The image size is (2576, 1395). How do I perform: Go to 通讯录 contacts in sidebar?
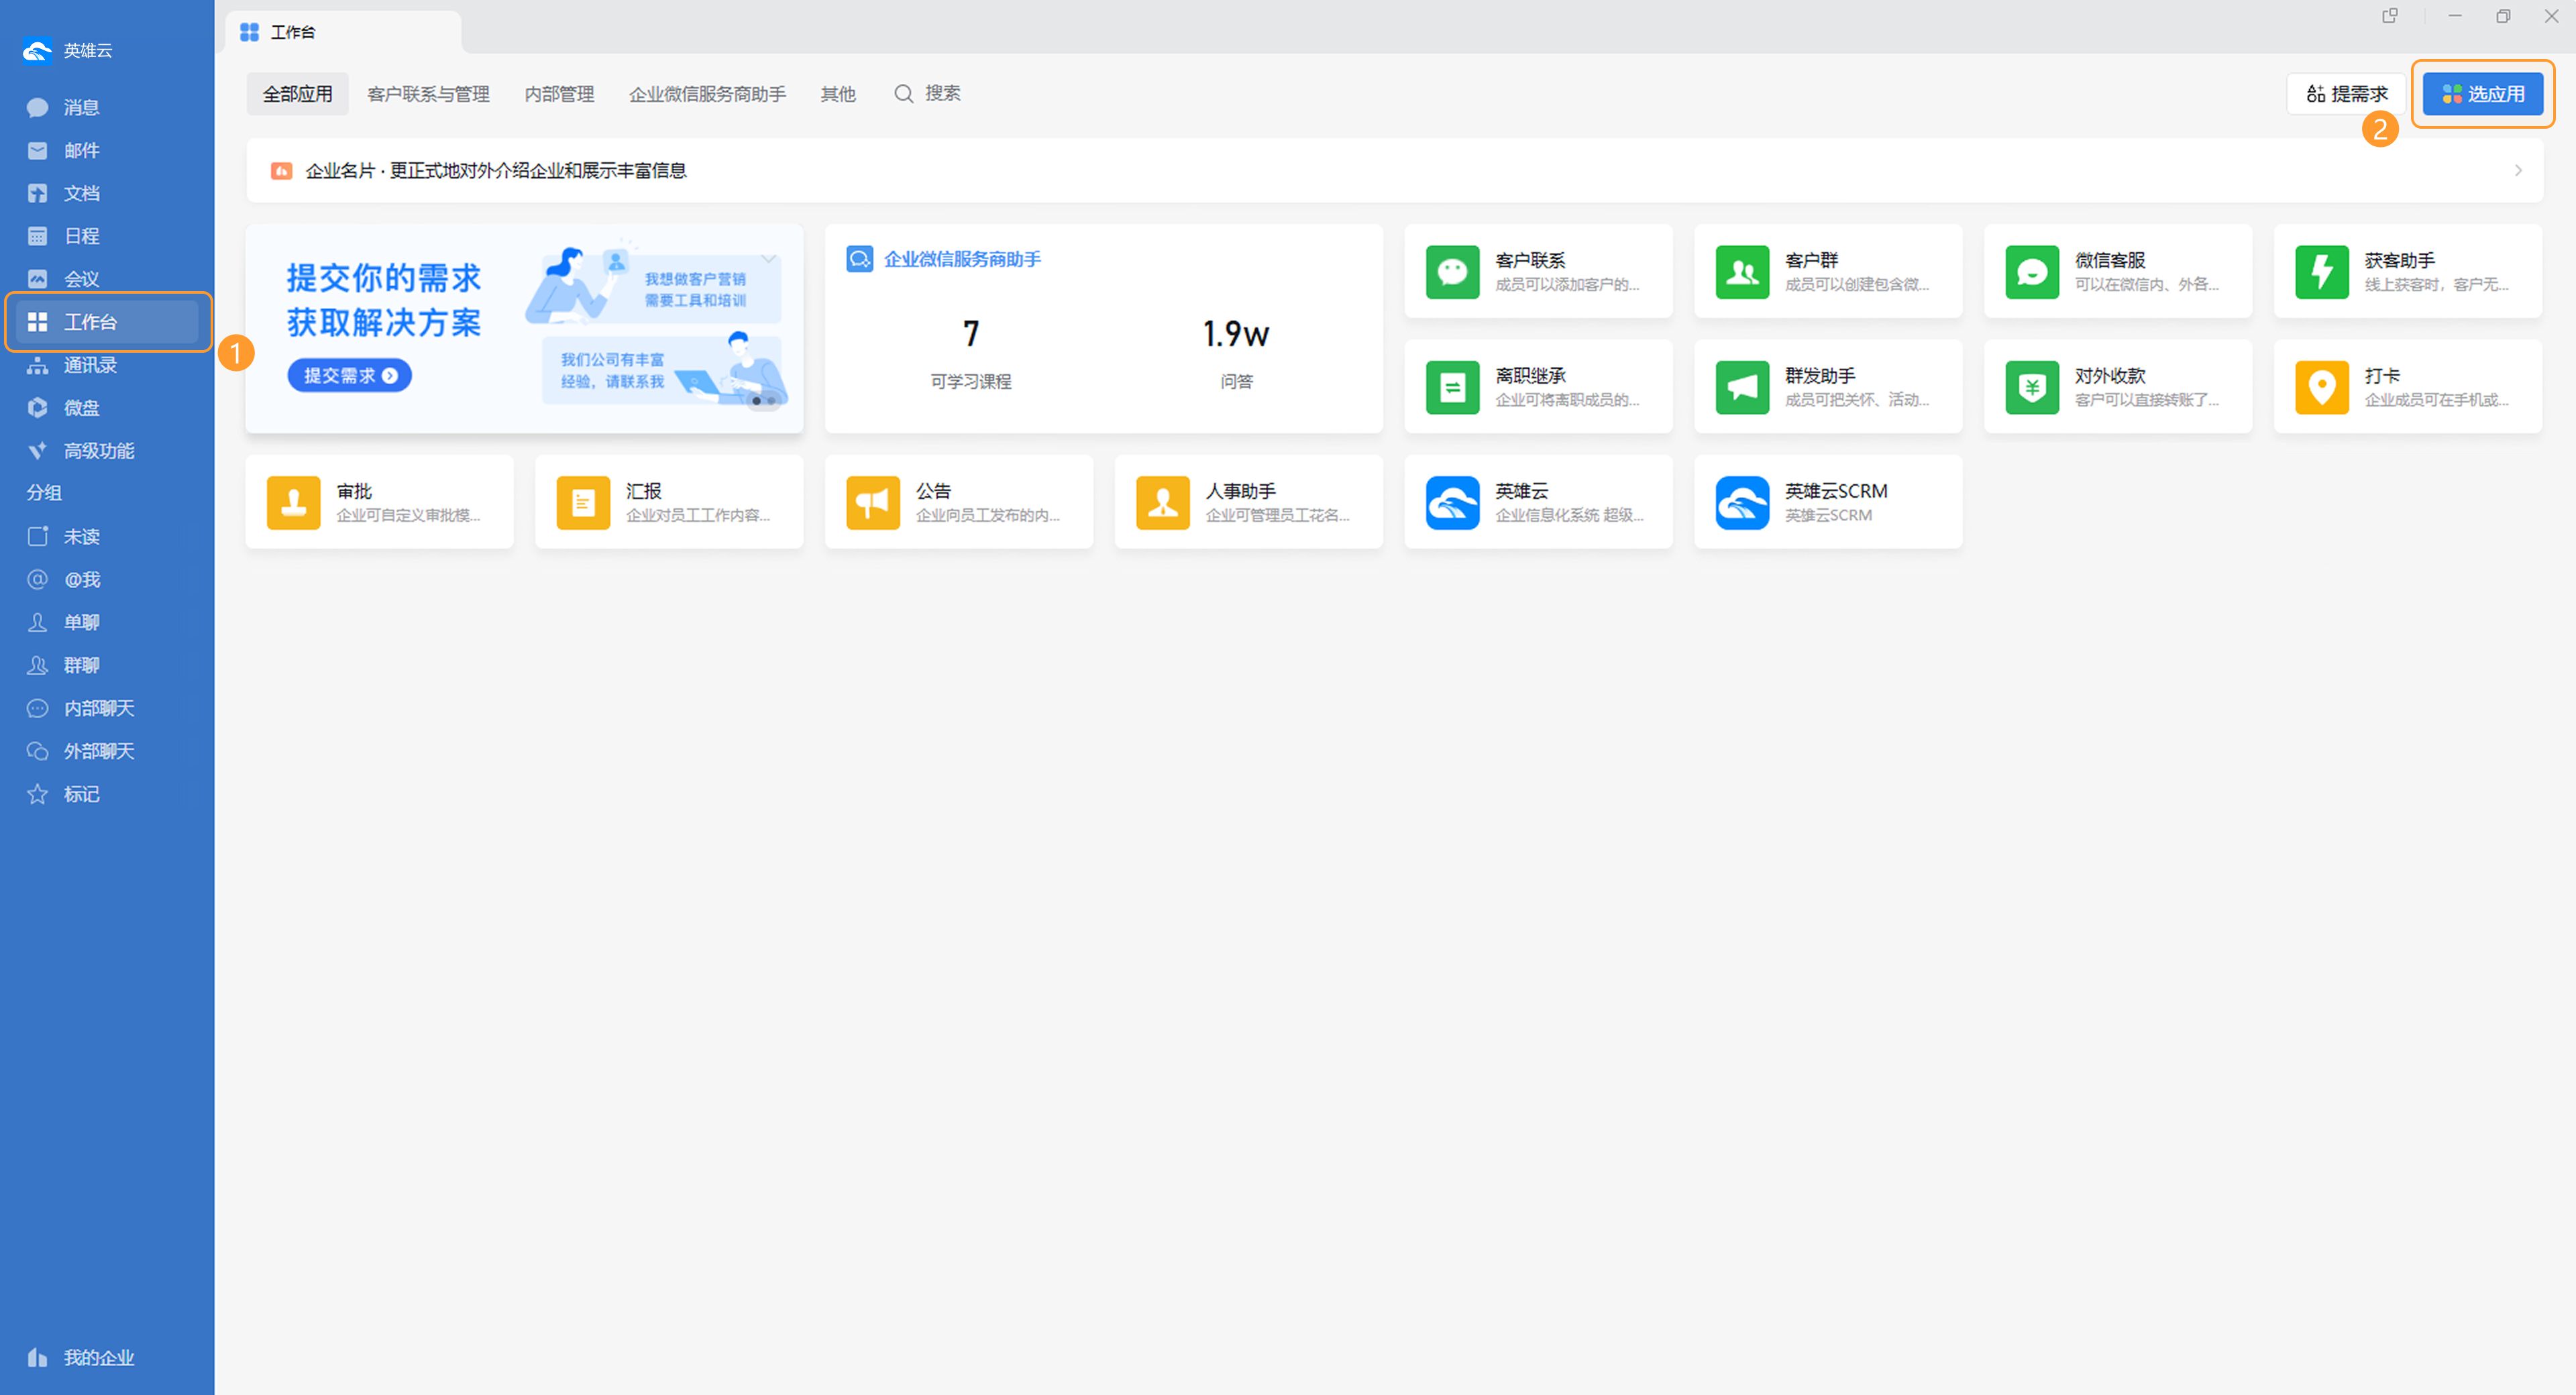pos(89,365)
